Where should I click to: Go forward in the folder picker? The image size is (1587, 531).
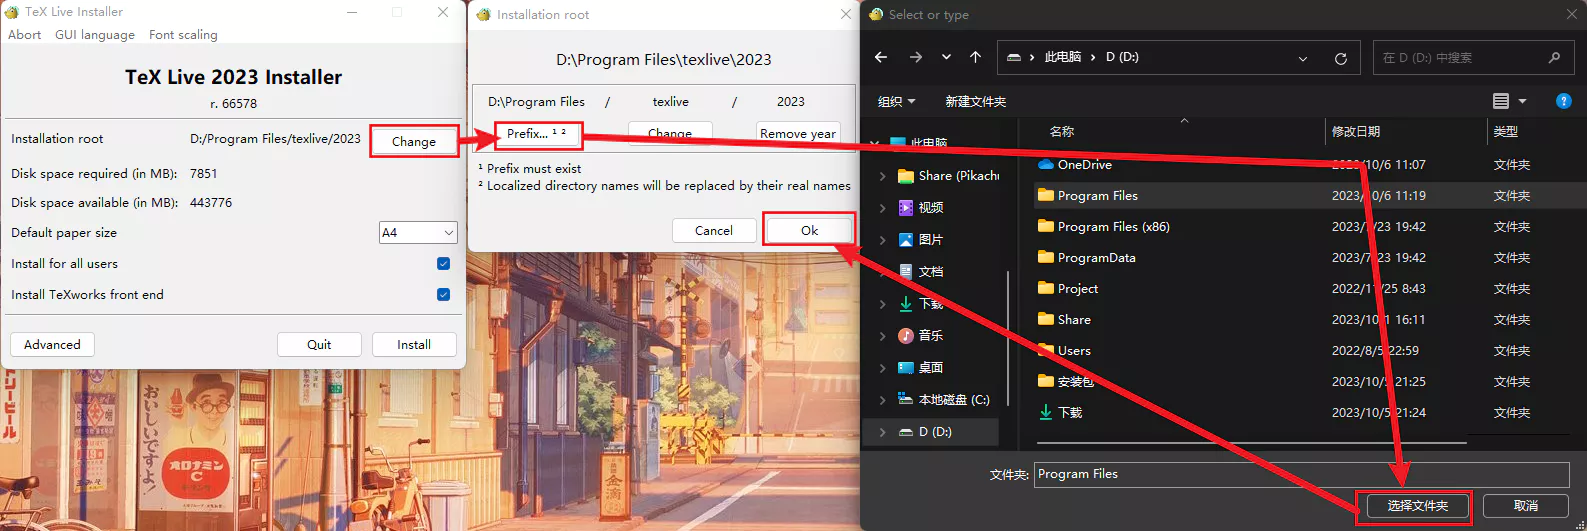coord(915,57)
